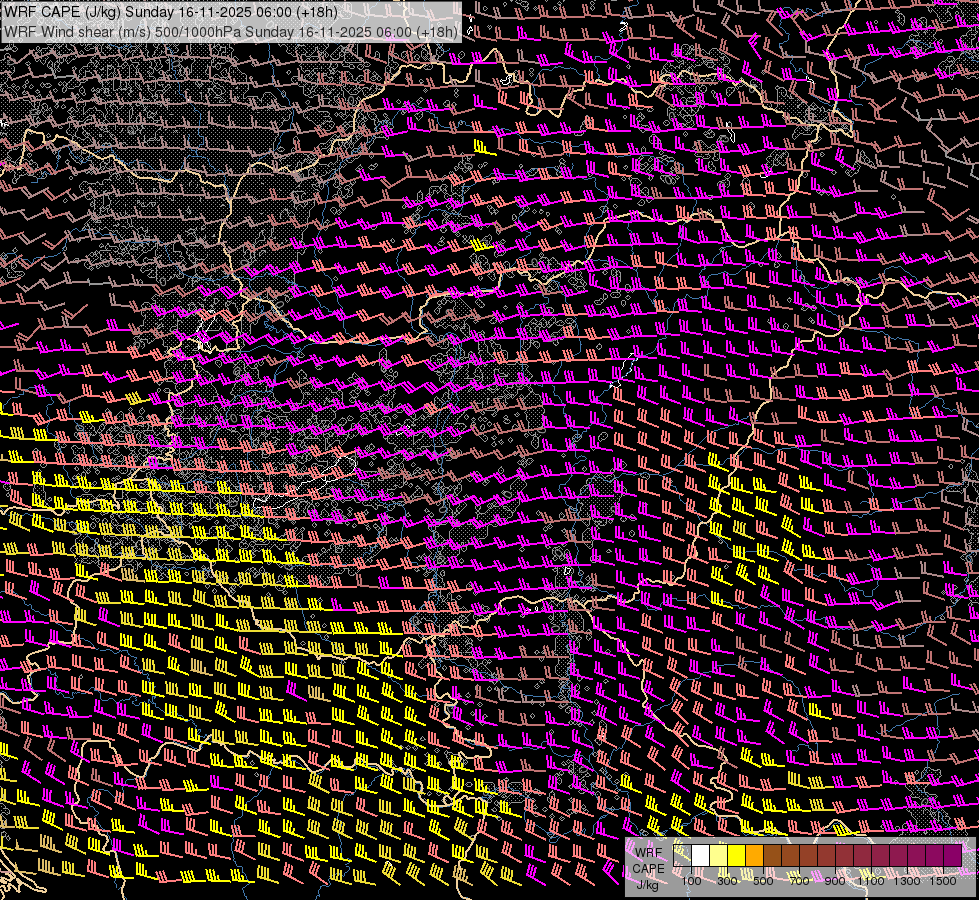
Task: Click the CAPE word in the legend box
Action: tap(647, 868)
